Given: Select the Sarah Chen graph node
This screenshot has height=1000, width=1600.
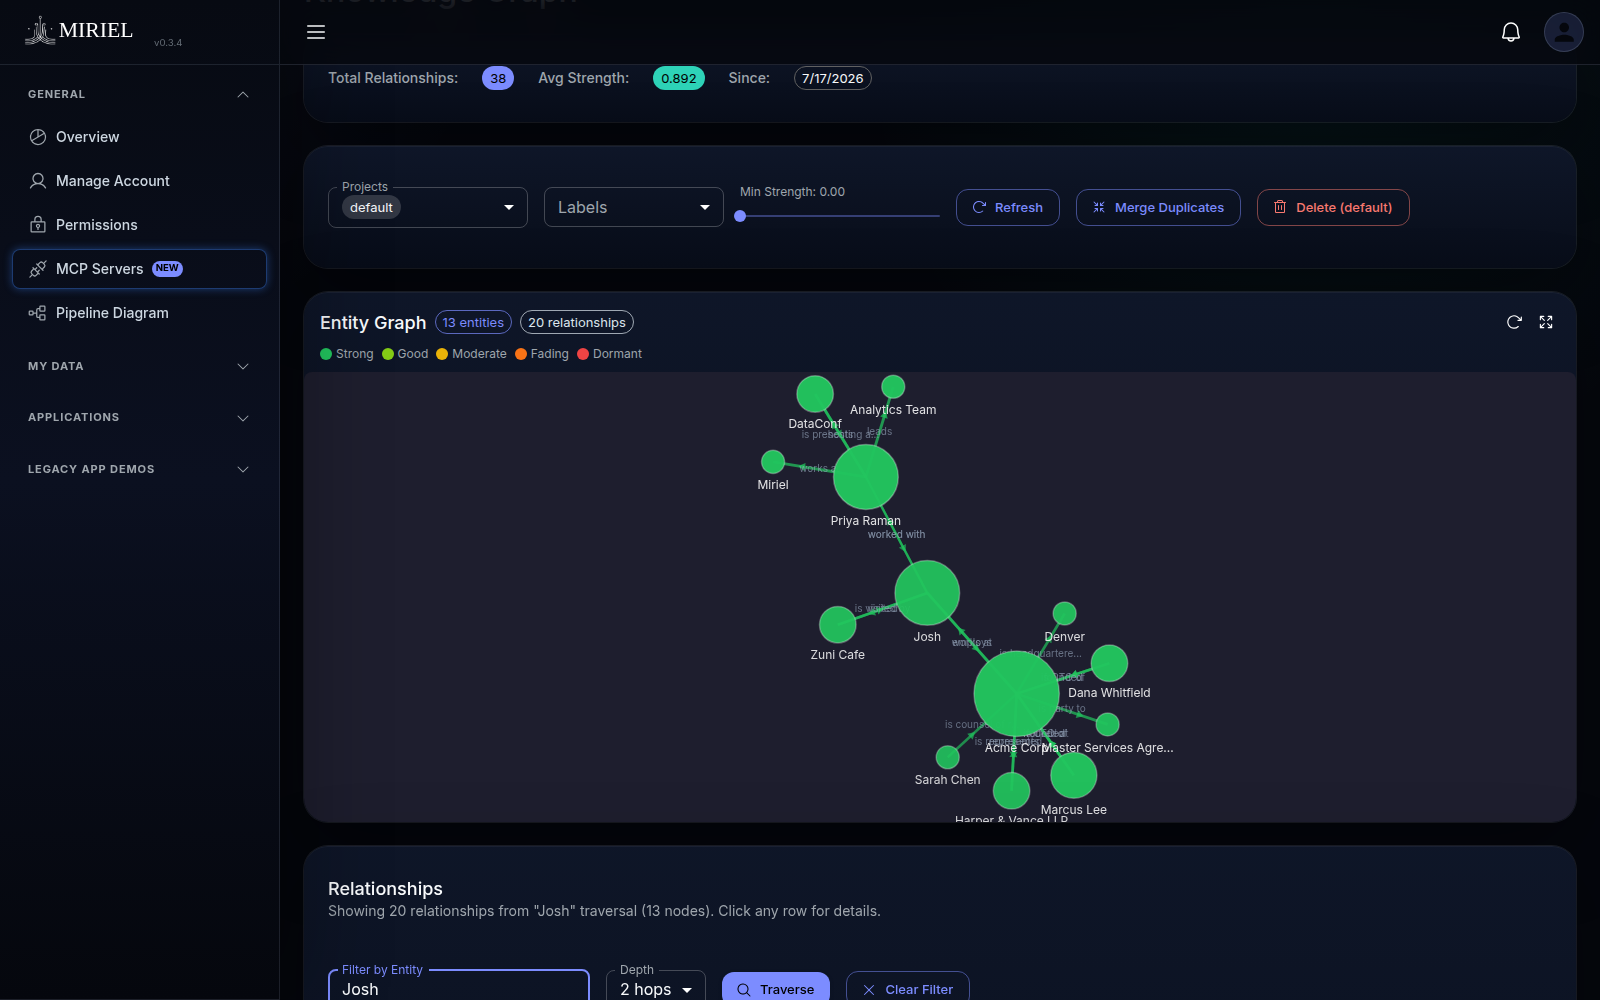Looking at the screenshot, I should point(948,757).
